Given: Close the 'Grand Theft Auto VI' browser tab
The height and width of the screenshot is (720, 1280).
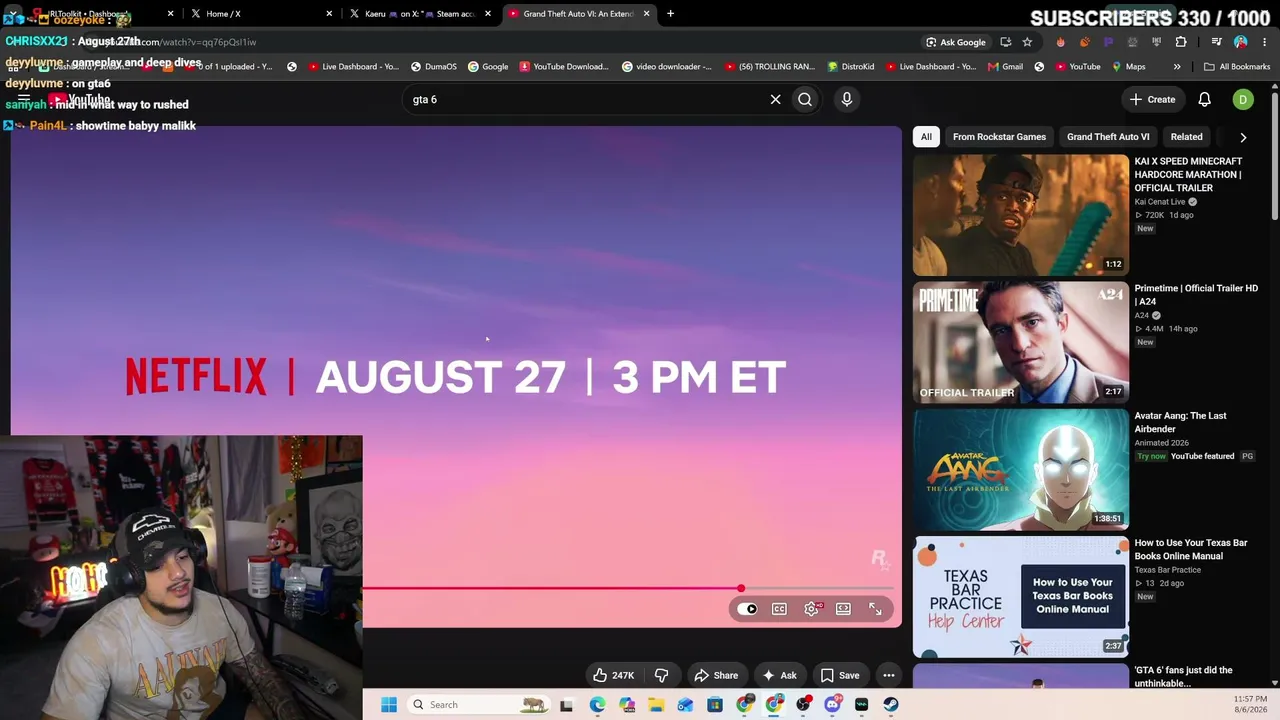Looking at the screenshot, I should pos(646,14).
